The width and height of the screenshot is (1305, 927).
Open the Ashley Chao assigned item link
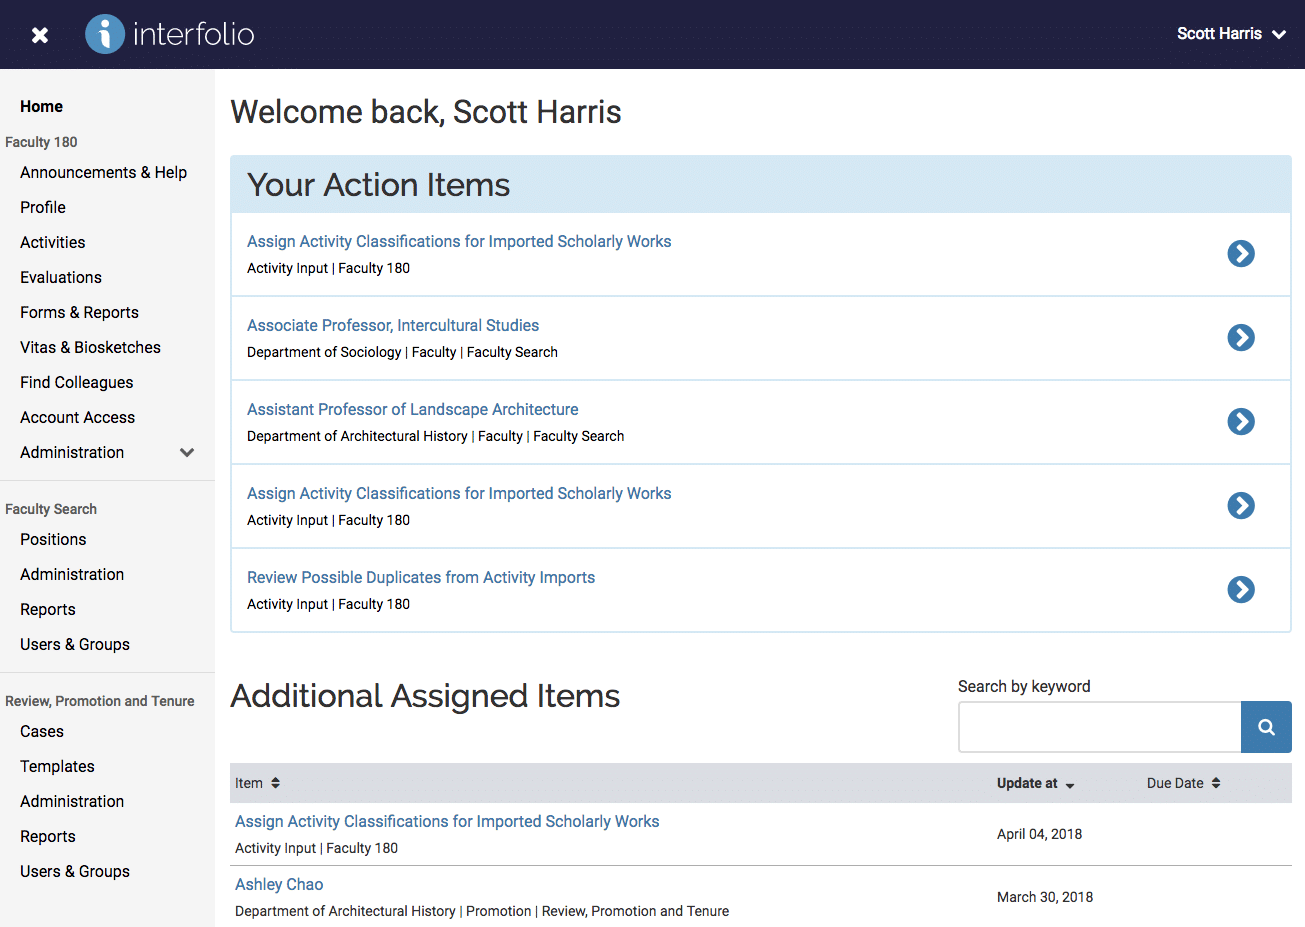click(279, 884)
